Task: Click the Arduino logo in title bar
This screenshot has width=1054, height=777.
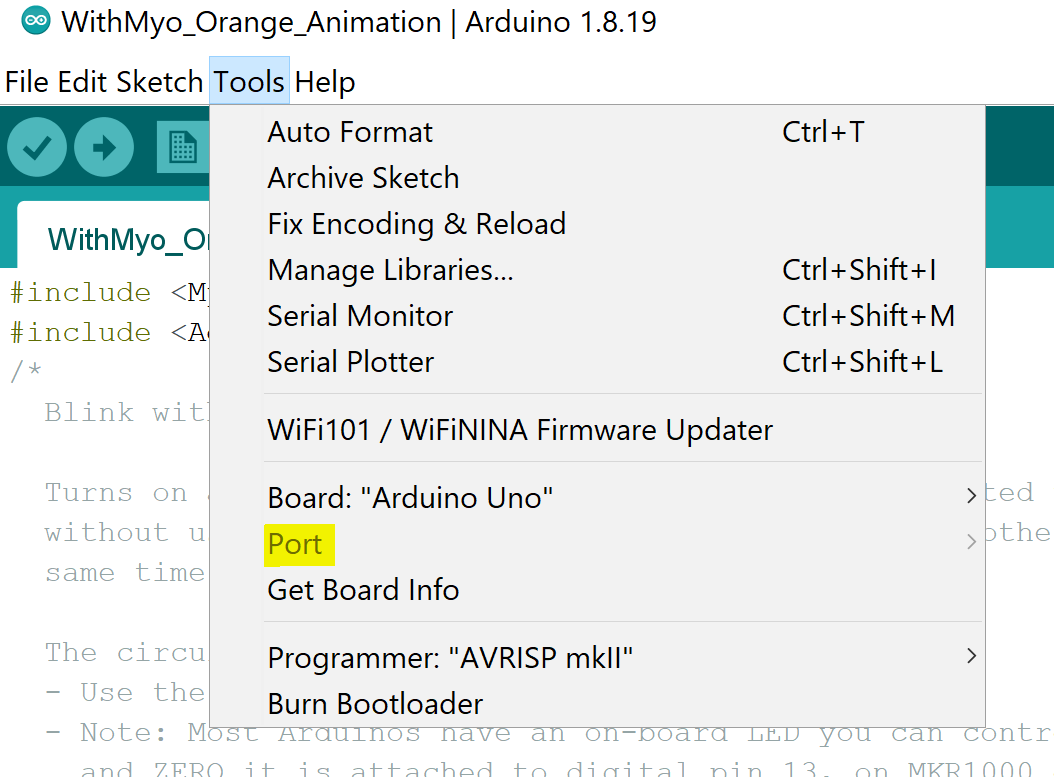Action: click(36, 22)
